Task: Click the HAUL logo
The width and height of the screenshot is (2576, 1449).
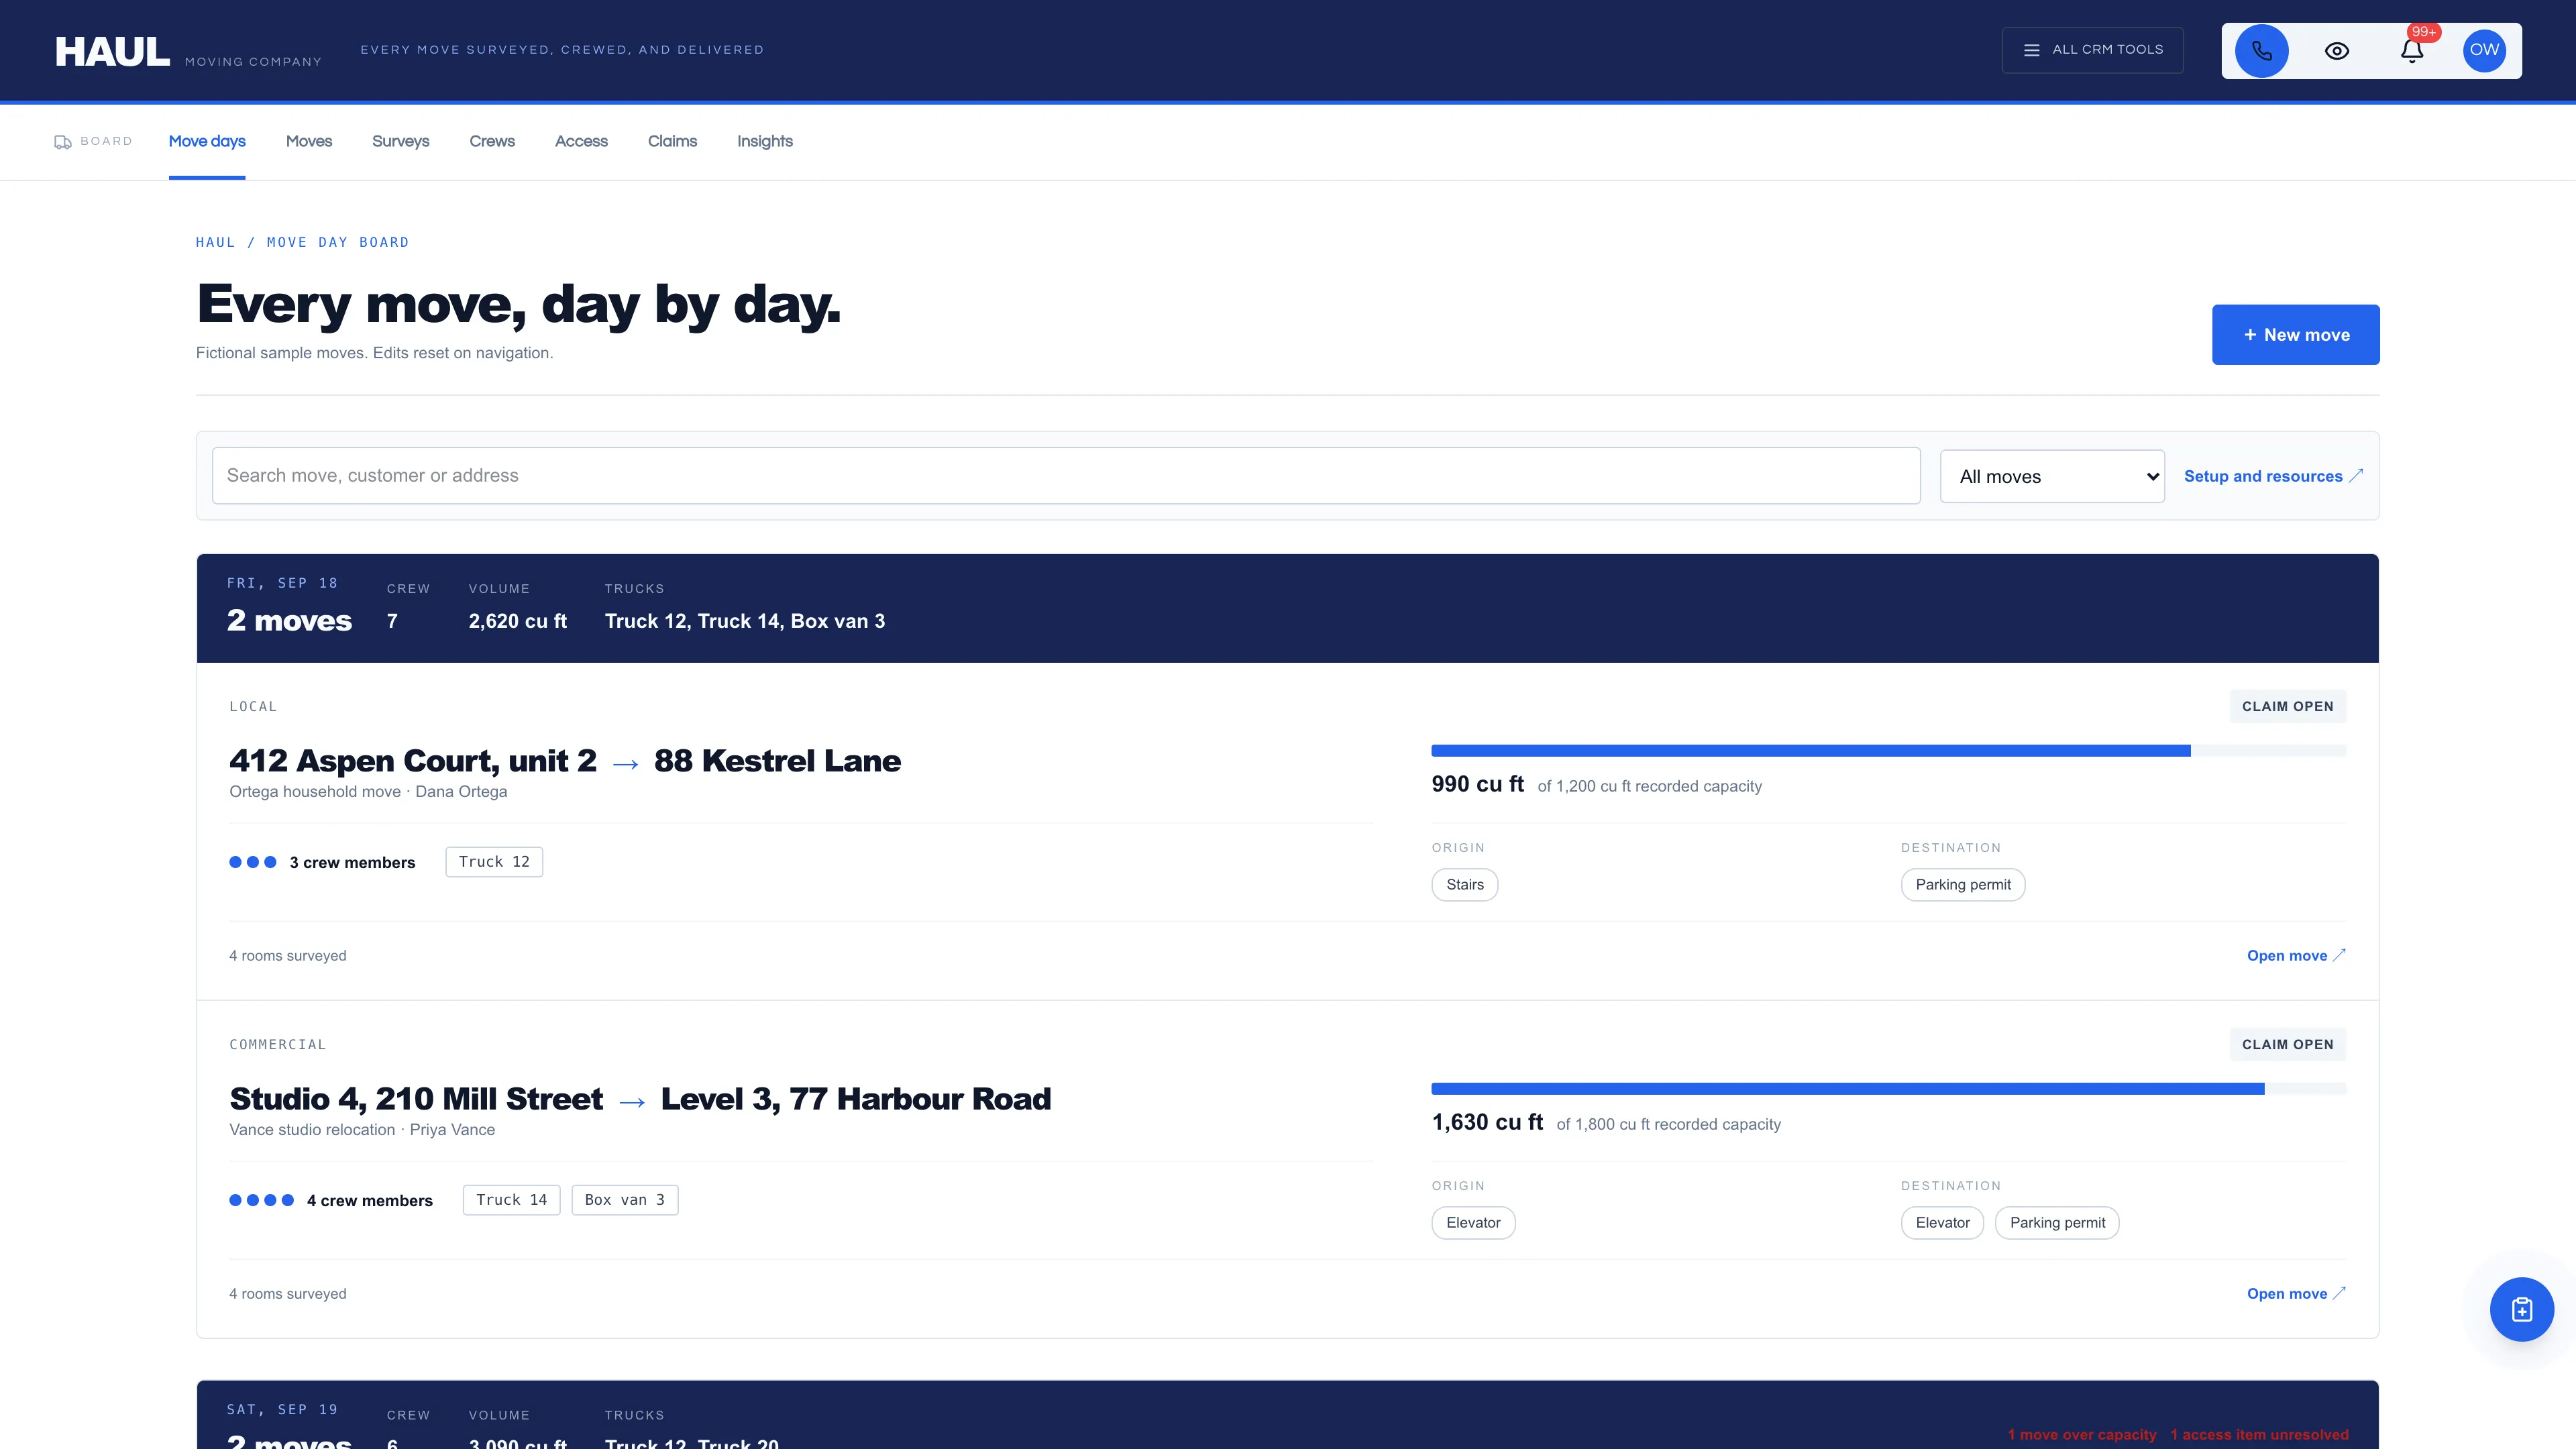Action: pos(112,51)
